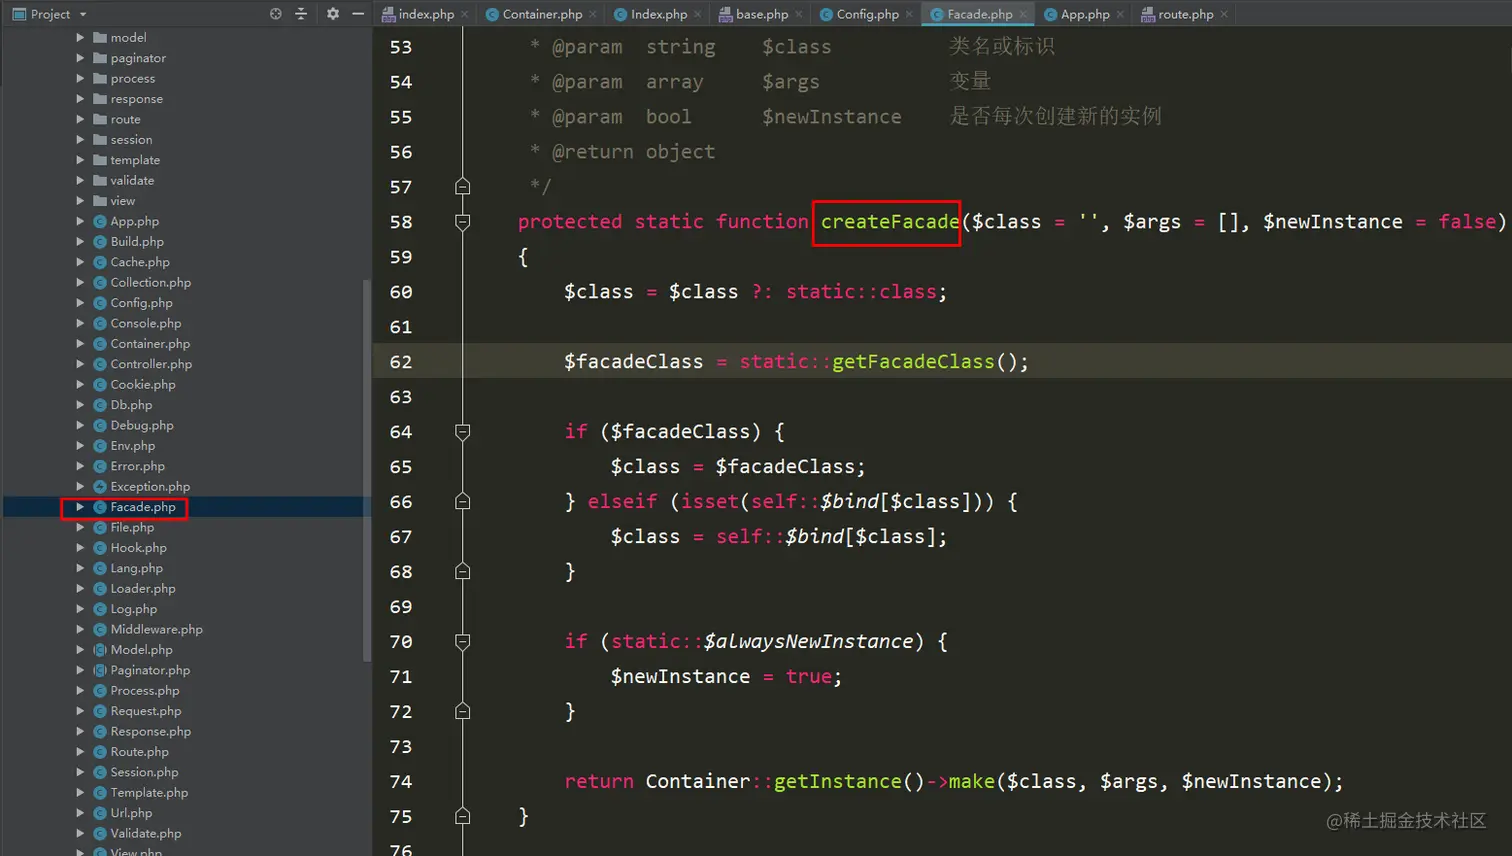Click the collapse all icon in Project panel
Screen dimensions: 1512x856
pyautogui.click(x=301, y=14)
